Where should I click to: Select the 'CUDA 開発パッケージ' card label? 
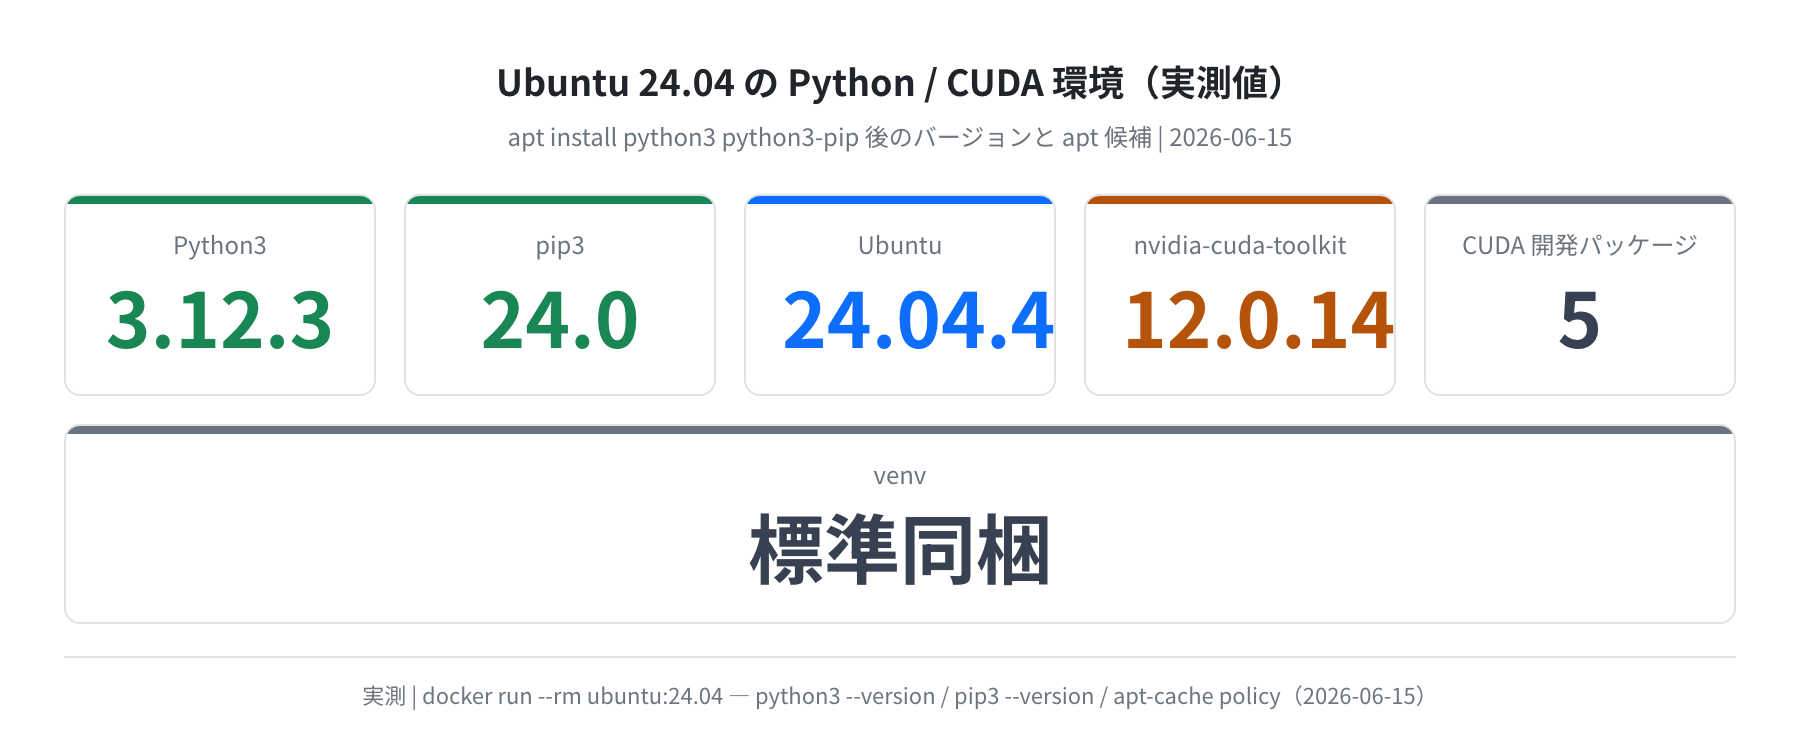(x=1580, y=246)
